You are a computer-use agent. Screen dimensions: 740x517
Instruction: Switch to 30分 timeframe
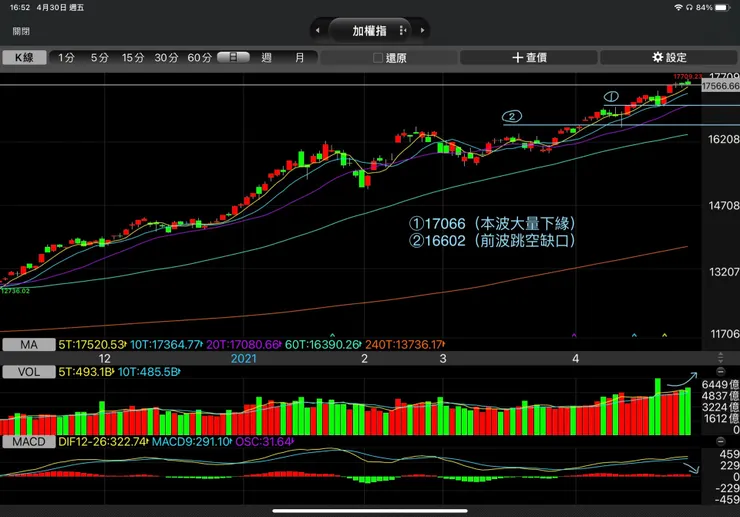pyautogui.click(x=167, y=58)
